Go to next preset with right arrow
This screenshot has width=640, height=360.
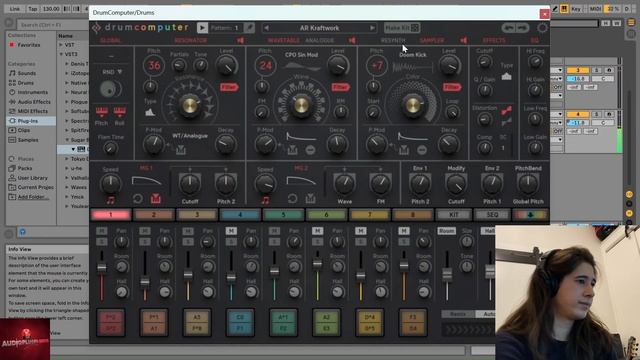[372, 28]
